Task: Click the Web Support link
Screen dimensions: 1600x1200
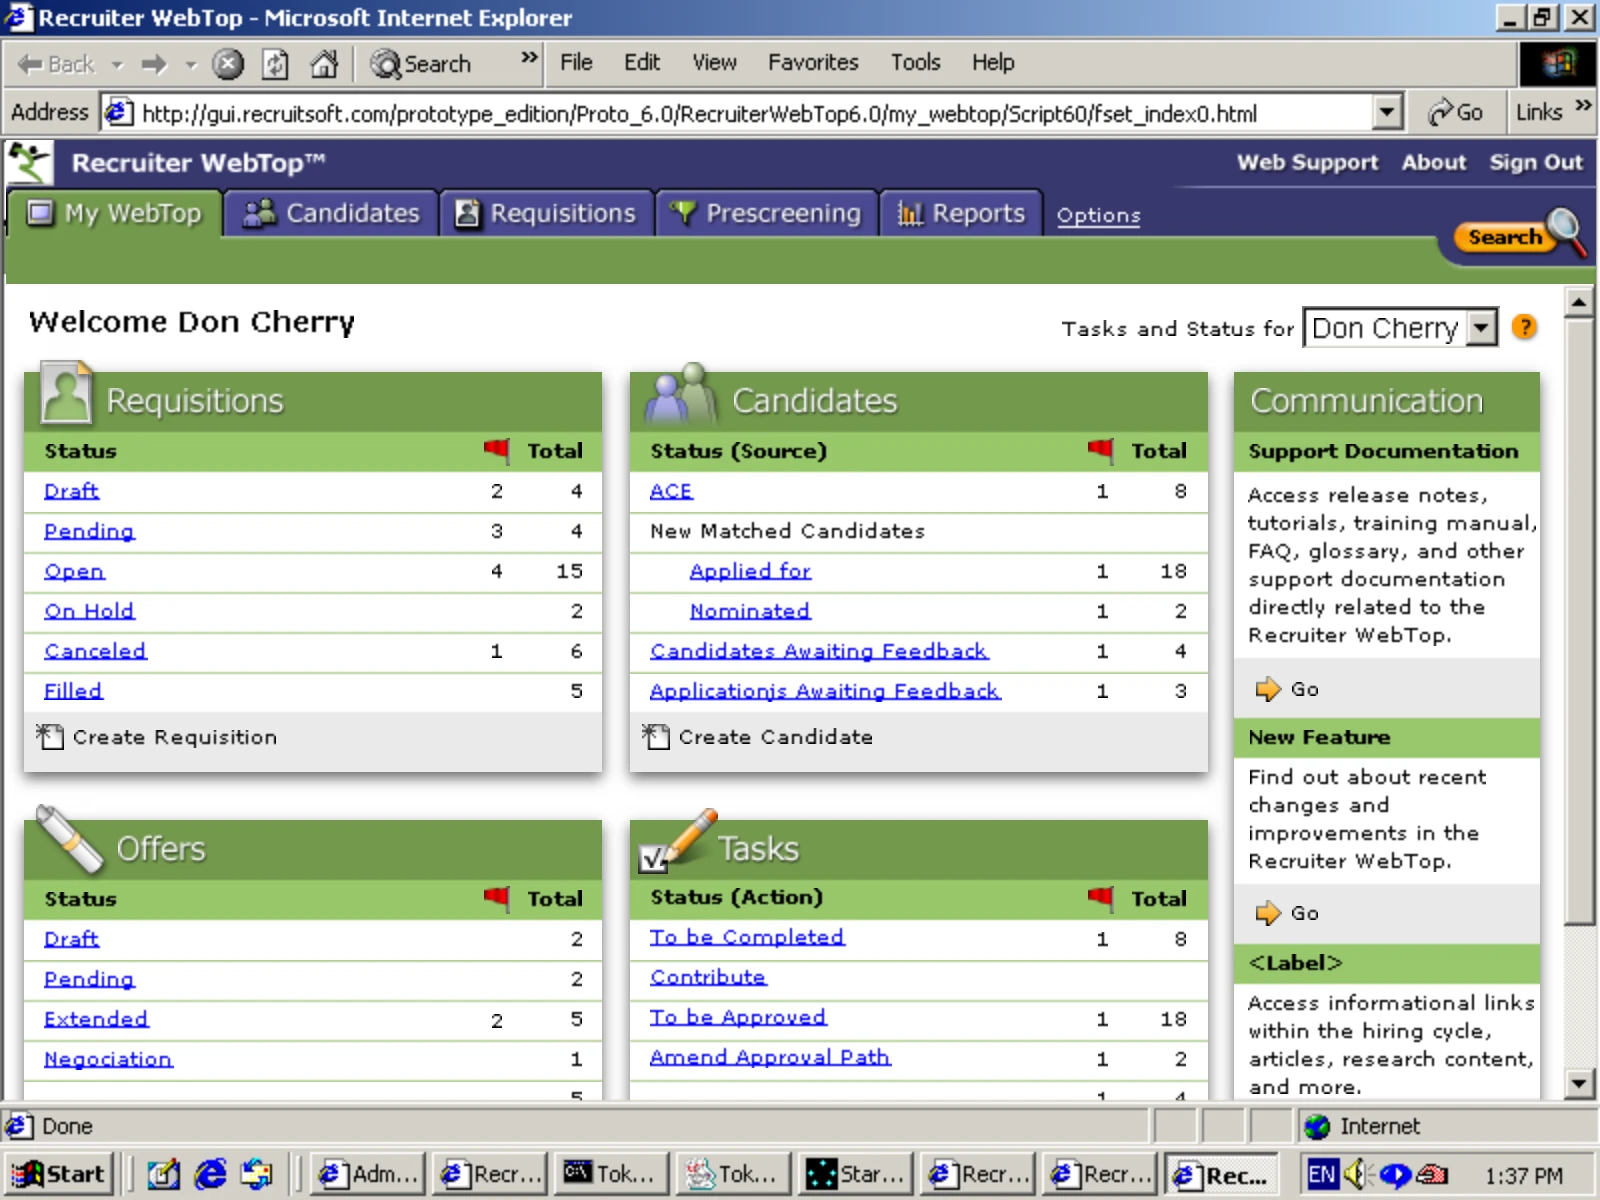Action: [1307, 162]
